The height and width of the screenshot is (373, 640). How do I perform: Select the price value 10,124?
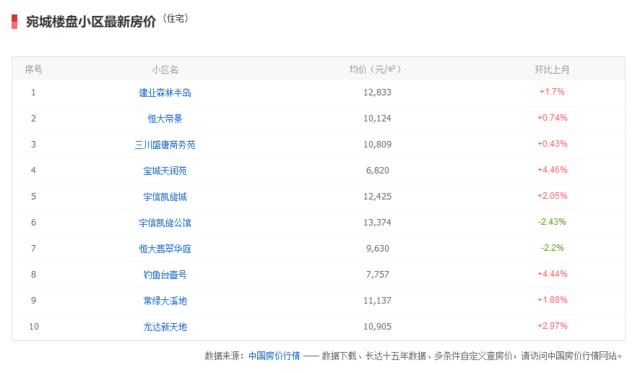378,119
